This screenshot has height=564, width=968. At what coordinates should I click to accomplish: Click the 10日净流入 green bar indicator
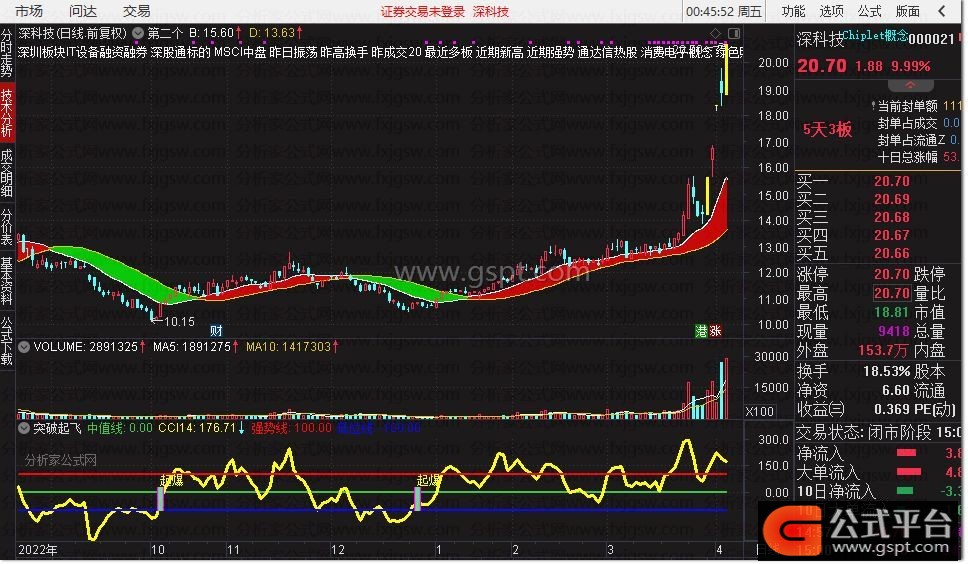[x=904, y=492]
